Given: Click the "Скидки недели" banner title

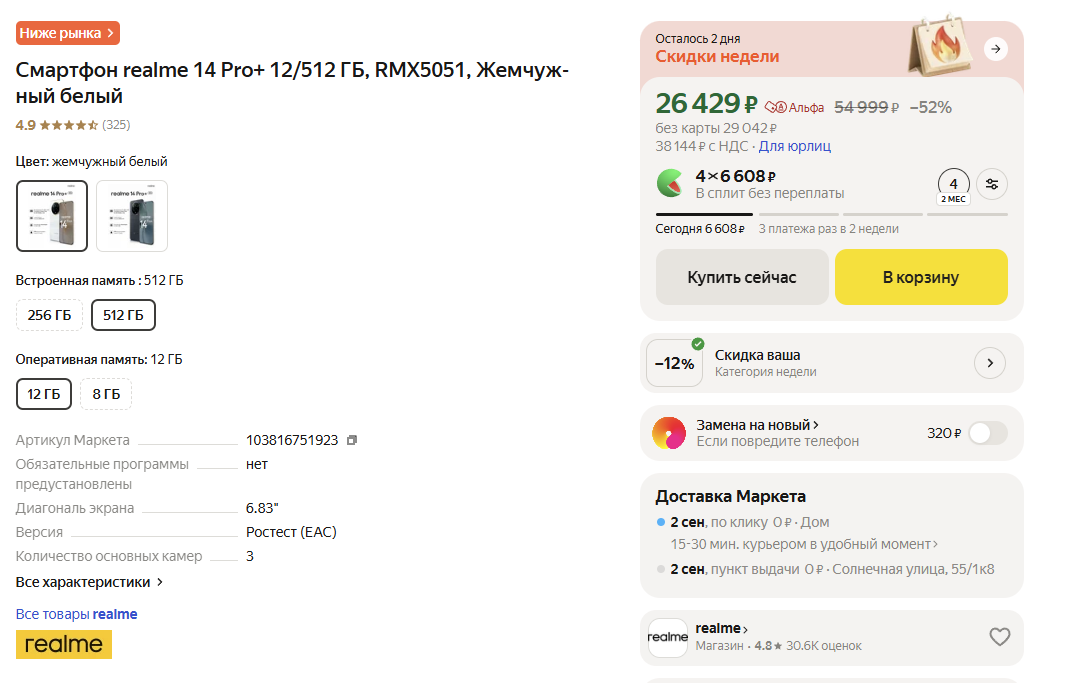Looking at the screenshot, I should (717, 56).
